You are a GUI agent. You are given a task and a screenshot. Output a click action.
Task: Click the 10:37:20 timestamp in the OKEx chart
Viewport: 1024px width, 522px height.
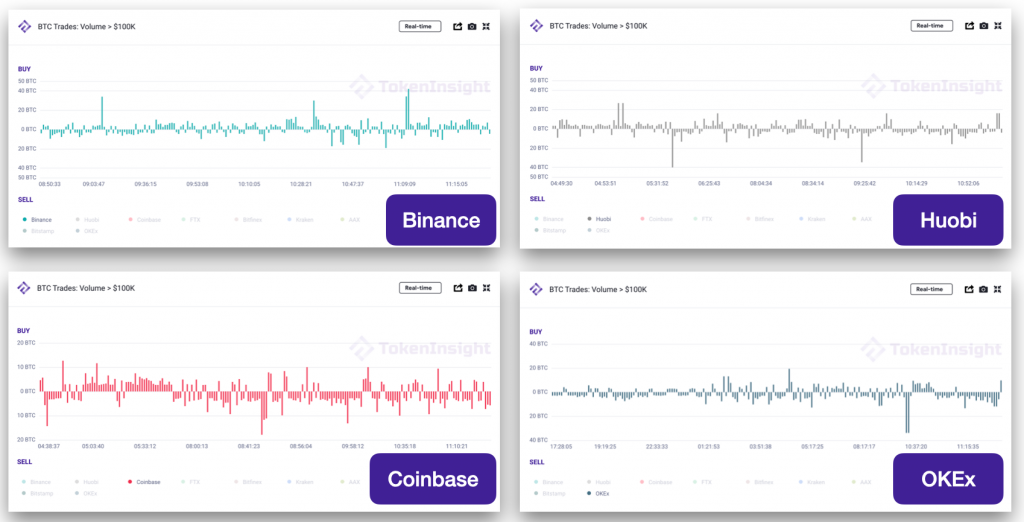pos(915,447)
